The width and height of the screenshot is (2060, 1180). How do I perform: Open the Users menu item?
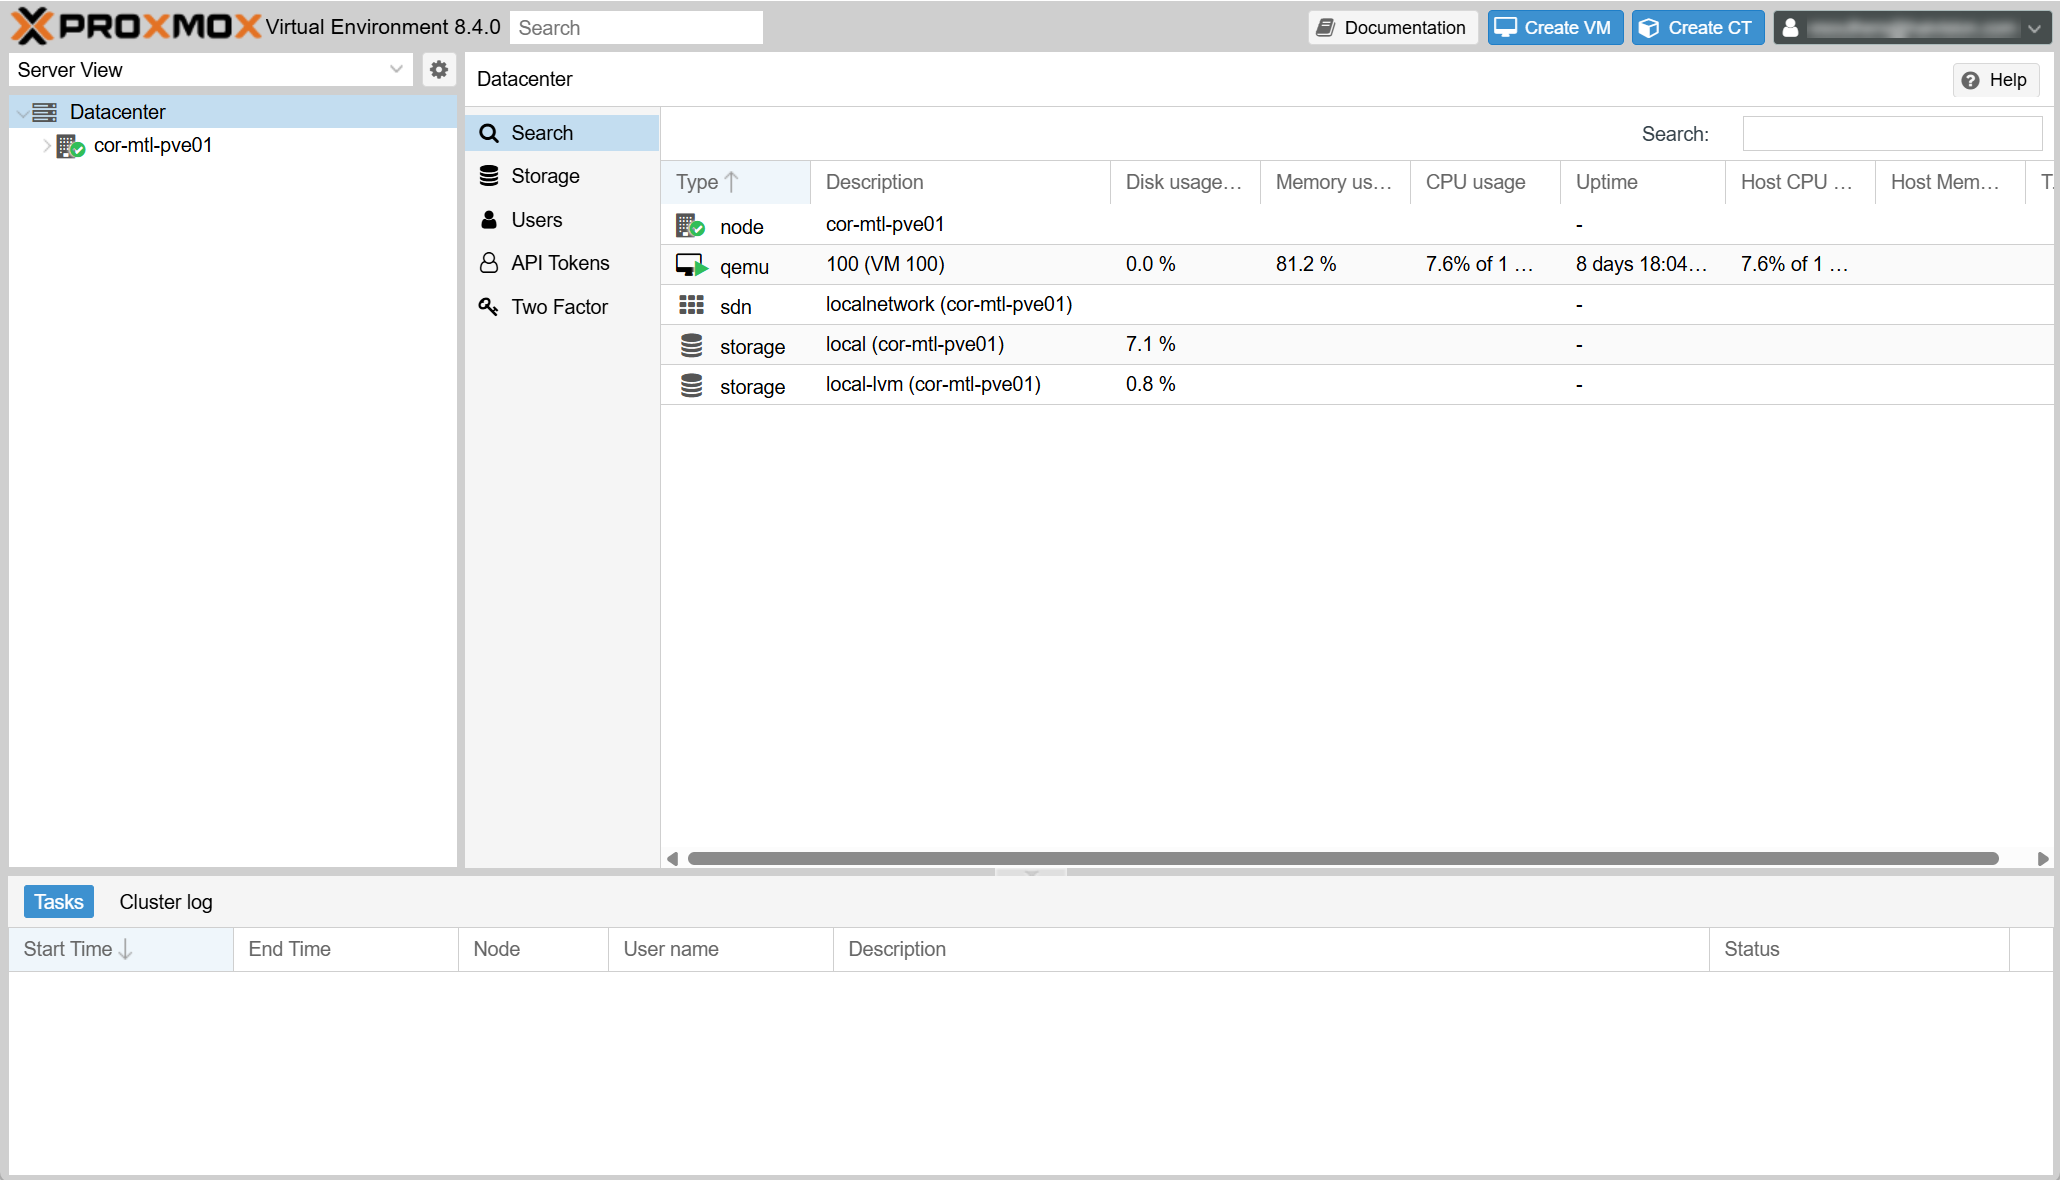coord(562,220)
